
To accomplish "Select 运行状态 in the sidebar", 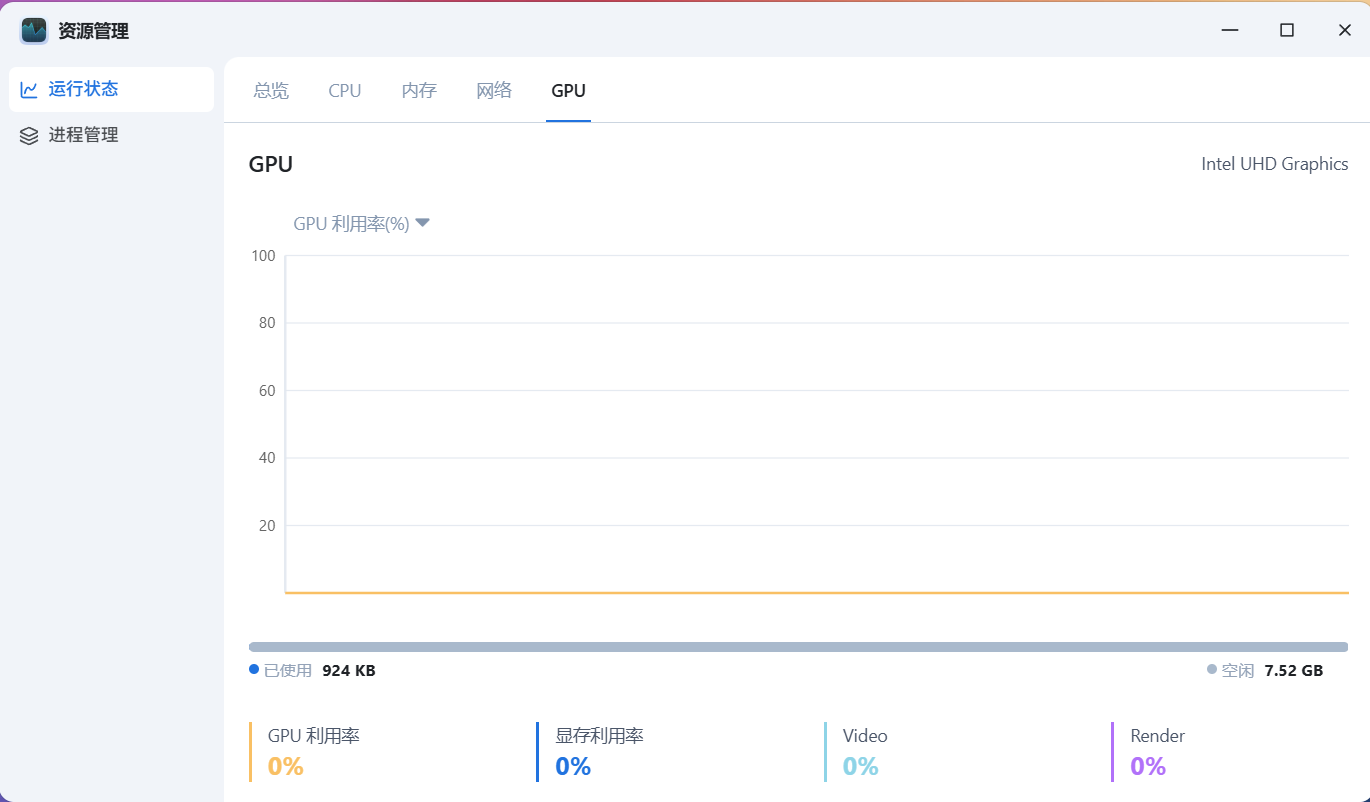I will click(x=84, y=89).
